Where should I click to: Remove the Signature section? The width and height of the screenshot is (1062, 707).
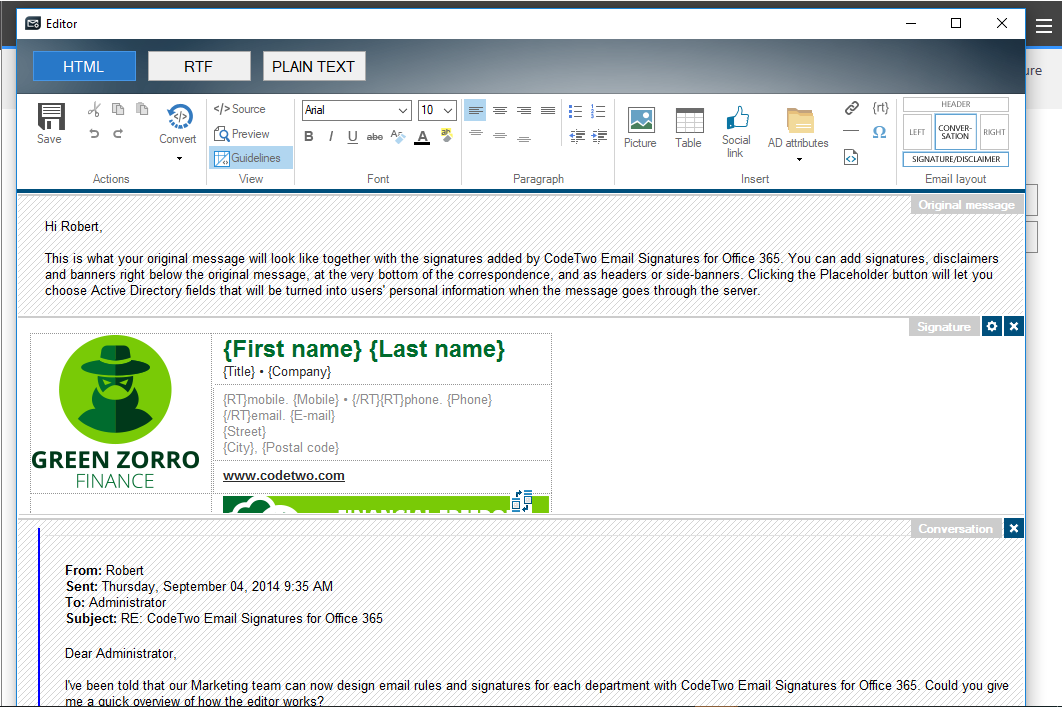point(1013,326)
